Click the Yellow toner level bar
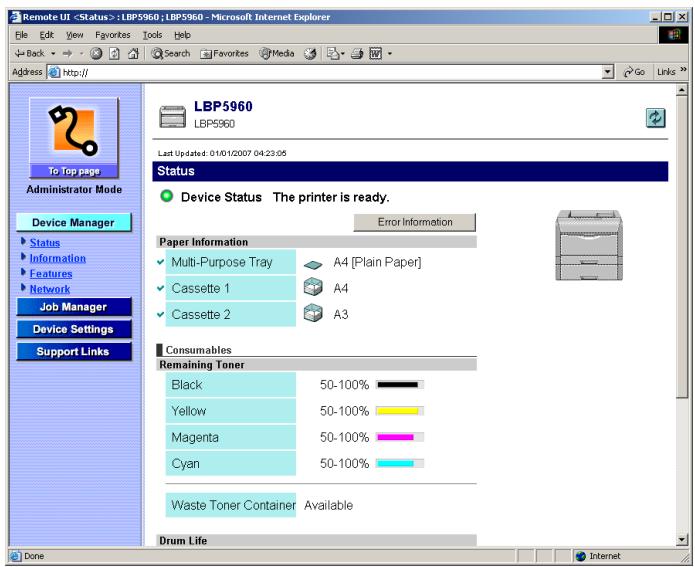 400,411
